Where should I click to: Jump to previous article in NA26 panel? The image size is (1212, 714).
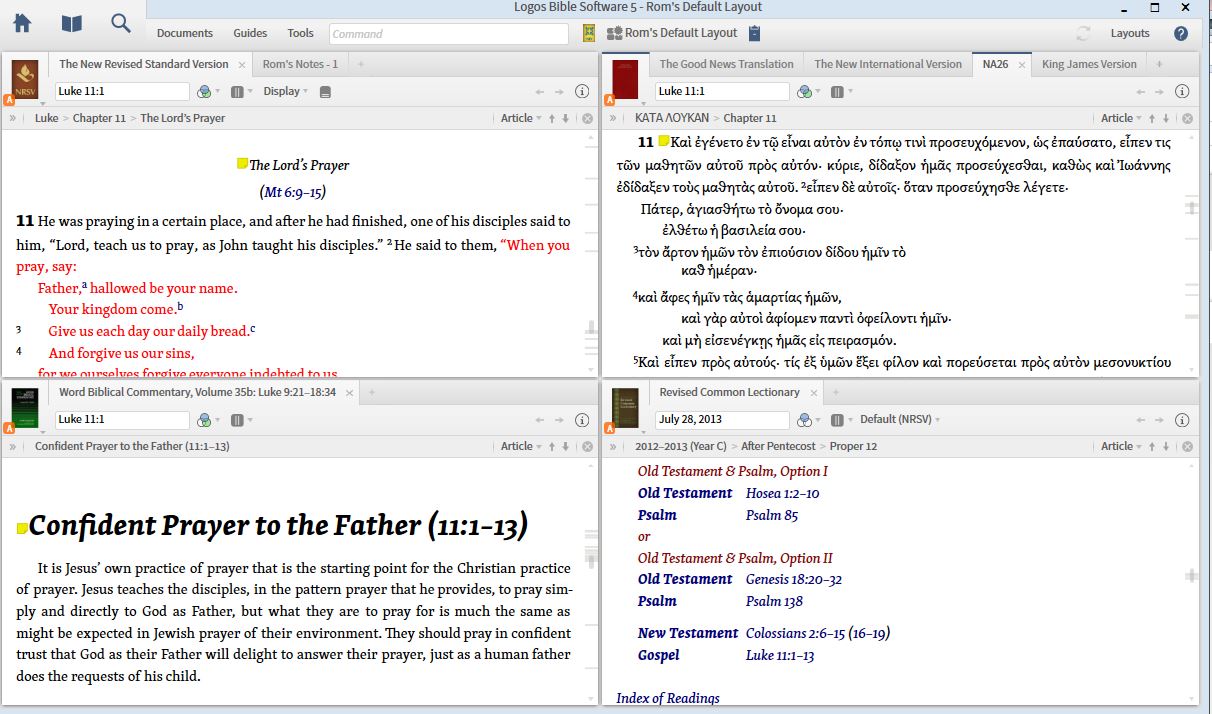[x=1151, y=118]
